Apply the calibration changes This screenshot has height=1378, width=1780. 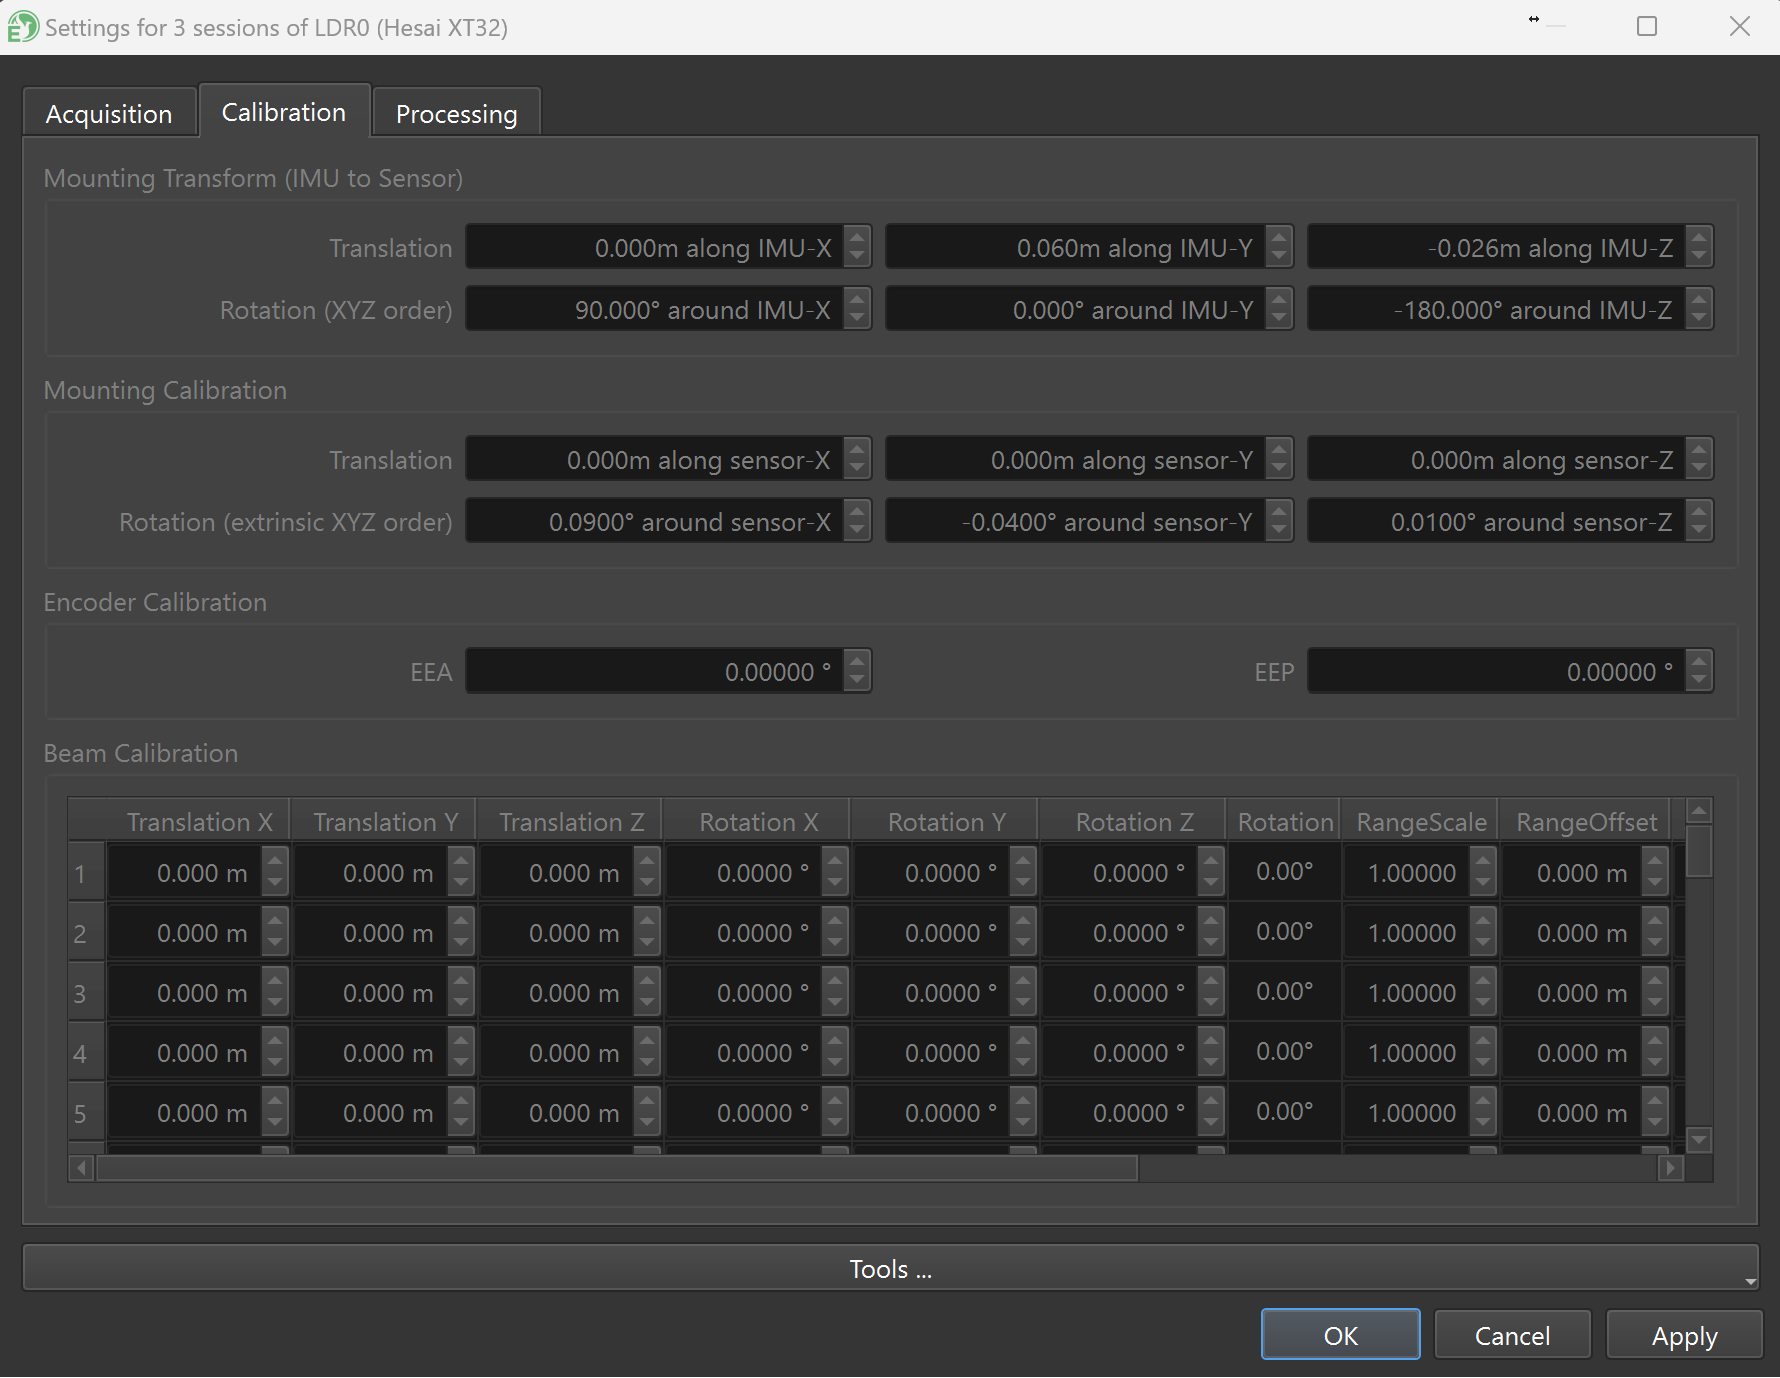pos(1684,1335)
